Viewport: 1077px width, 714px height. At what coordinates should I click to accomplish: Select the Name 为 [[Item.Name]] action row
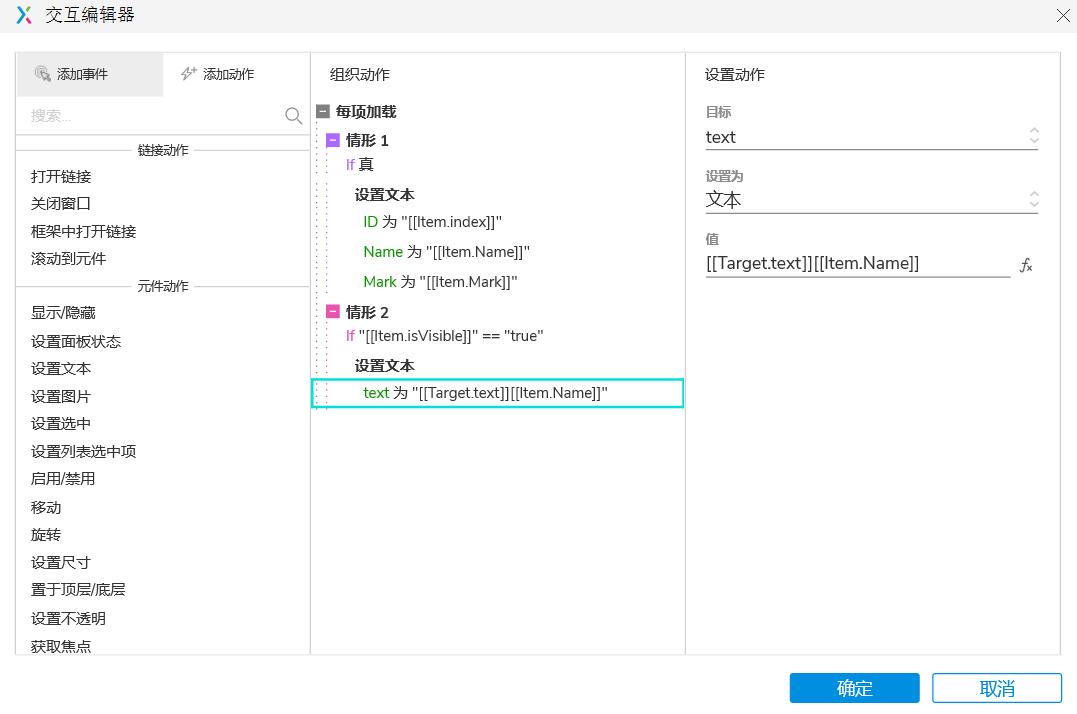tap(446, 252)
